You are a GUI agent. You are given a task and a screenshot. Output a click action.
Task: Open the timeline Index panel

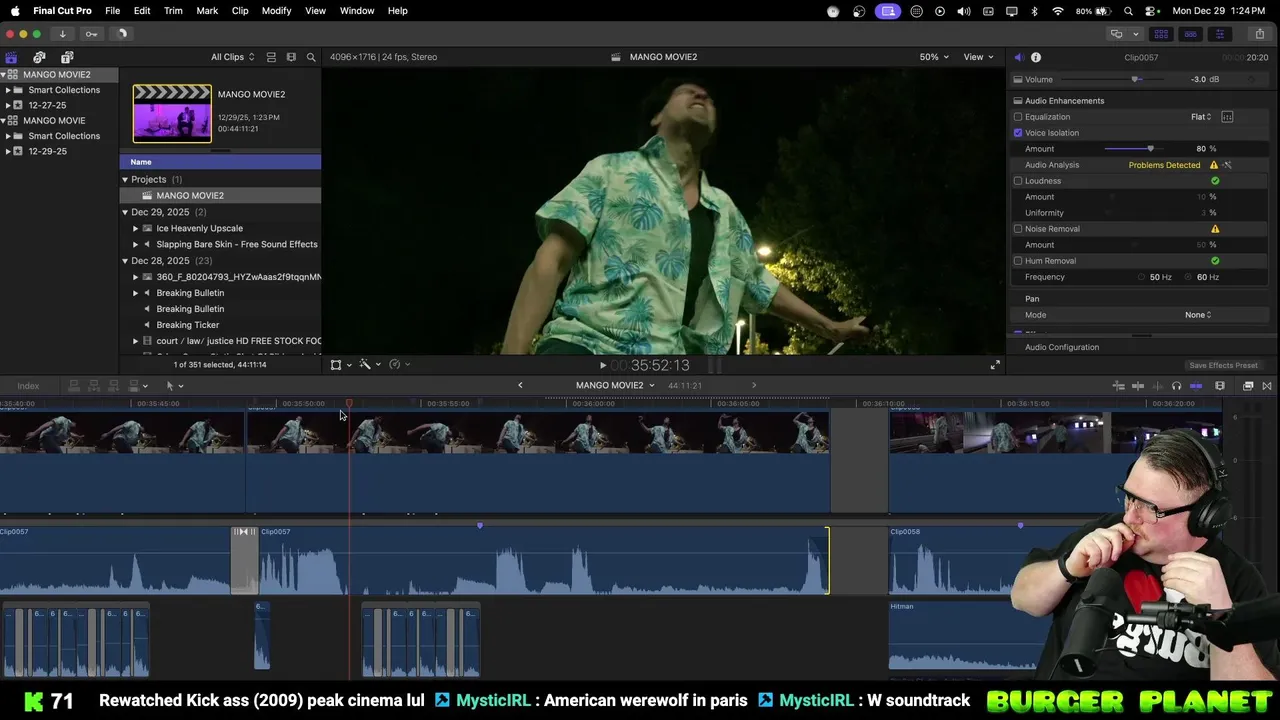(28, 386)
